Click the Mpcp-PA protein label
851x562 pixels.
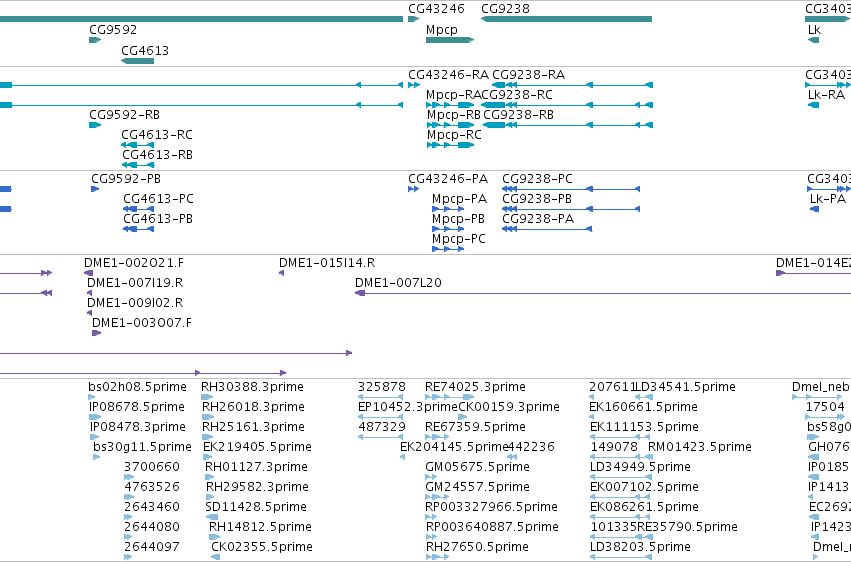tap(459, 199)
